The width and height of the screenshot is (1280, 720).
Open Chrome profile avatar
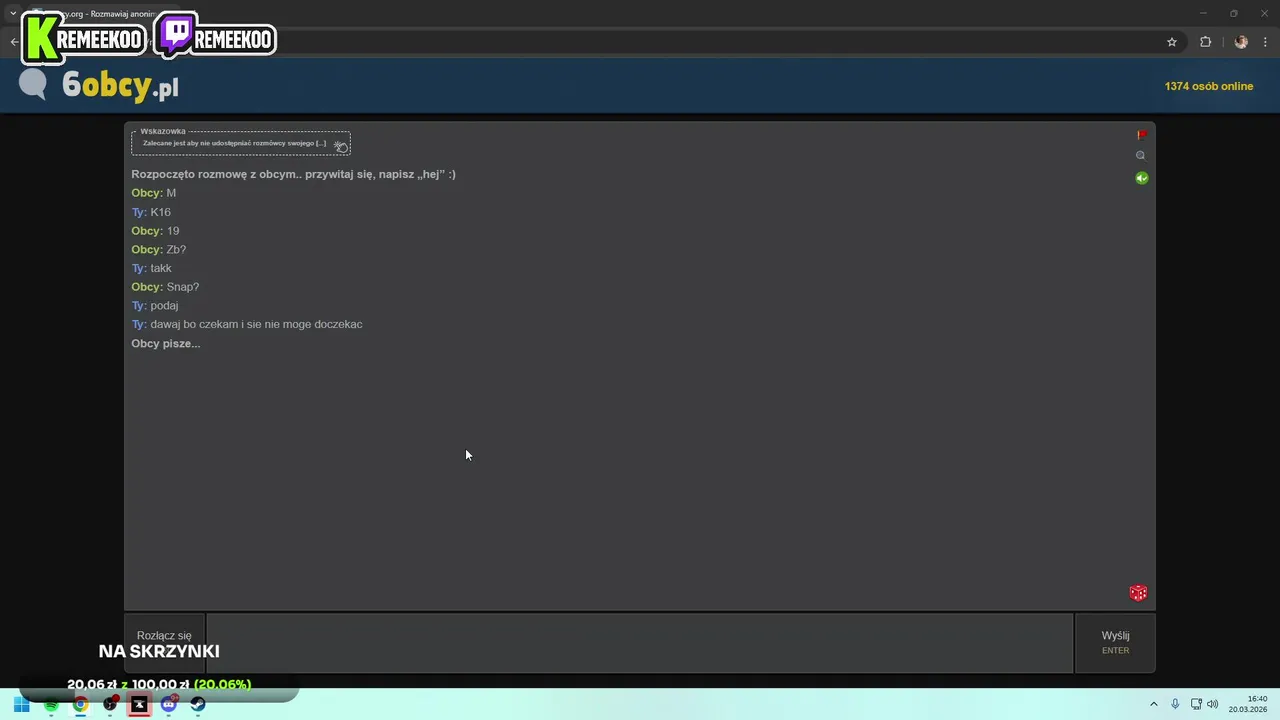click(x=1241, y=42)
